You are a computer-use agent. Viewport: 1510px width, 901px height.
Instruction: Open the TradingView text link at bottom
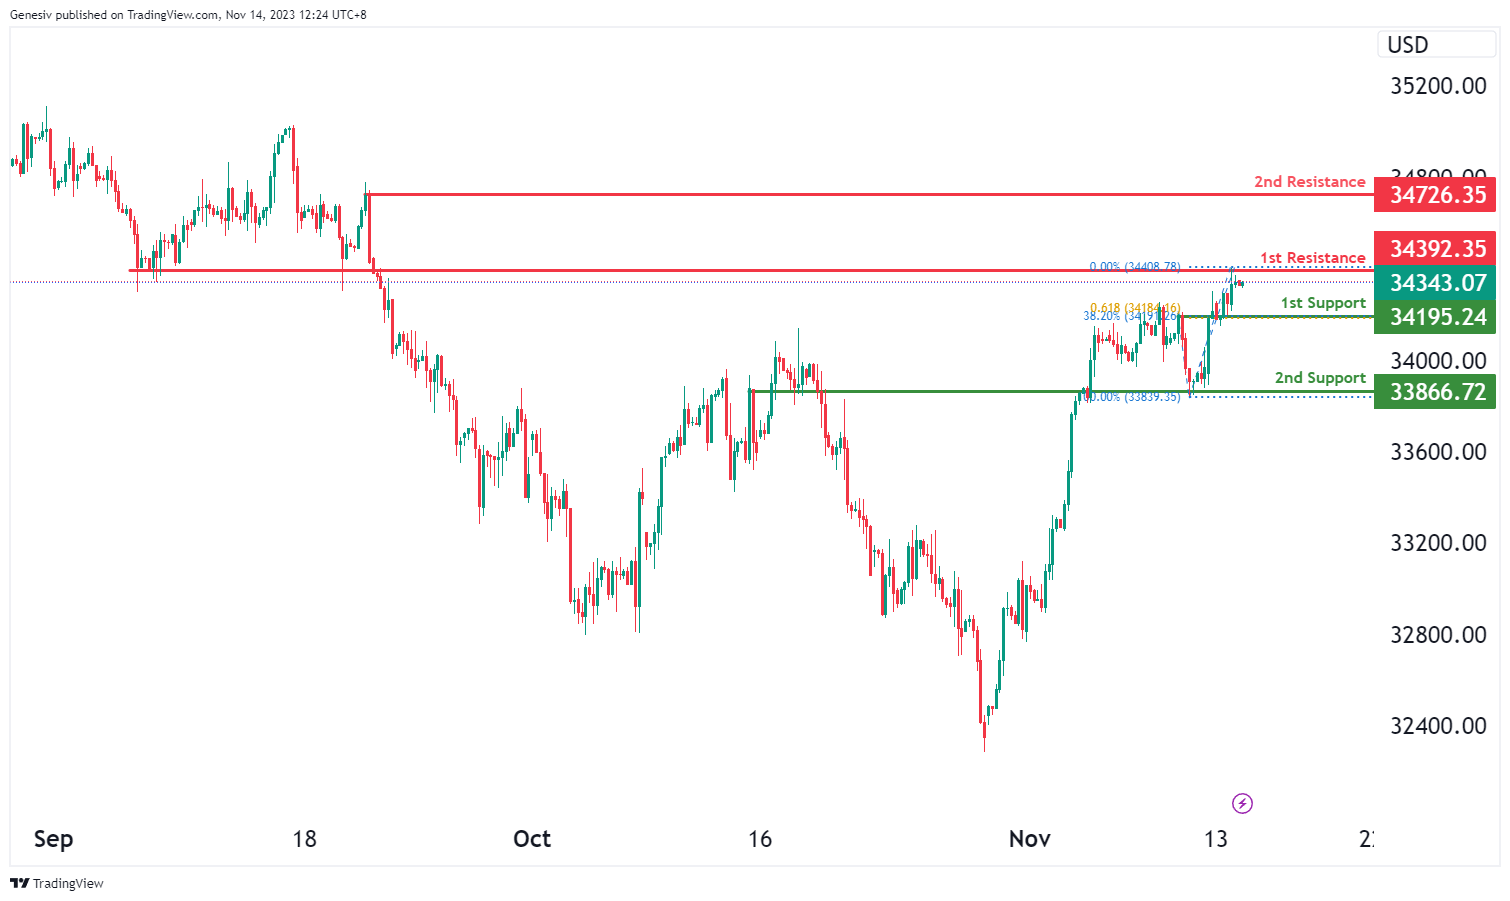click(x=68, y=883)
